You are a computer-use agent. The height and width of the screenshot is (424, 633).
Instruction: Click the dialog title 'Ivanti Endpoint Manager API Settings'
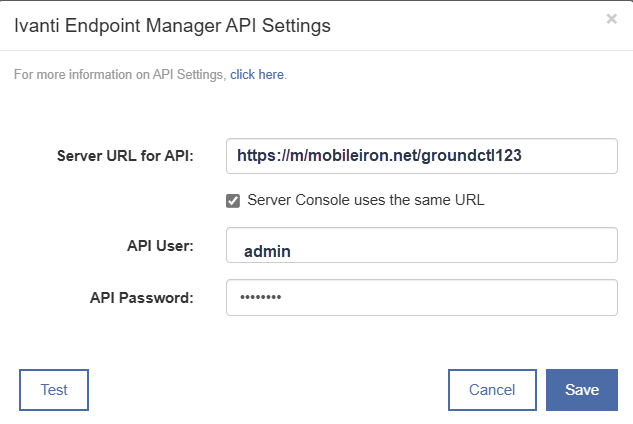(172, 25)
